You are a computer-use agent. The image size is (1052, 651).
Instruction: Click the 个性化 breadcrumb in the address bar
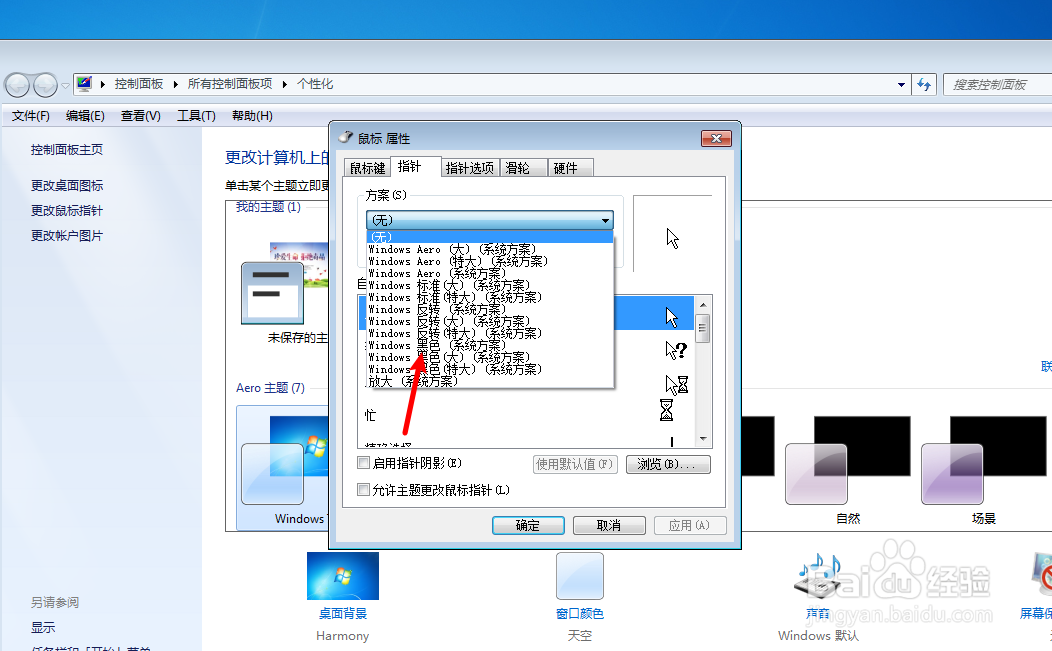tap(315, 84)
